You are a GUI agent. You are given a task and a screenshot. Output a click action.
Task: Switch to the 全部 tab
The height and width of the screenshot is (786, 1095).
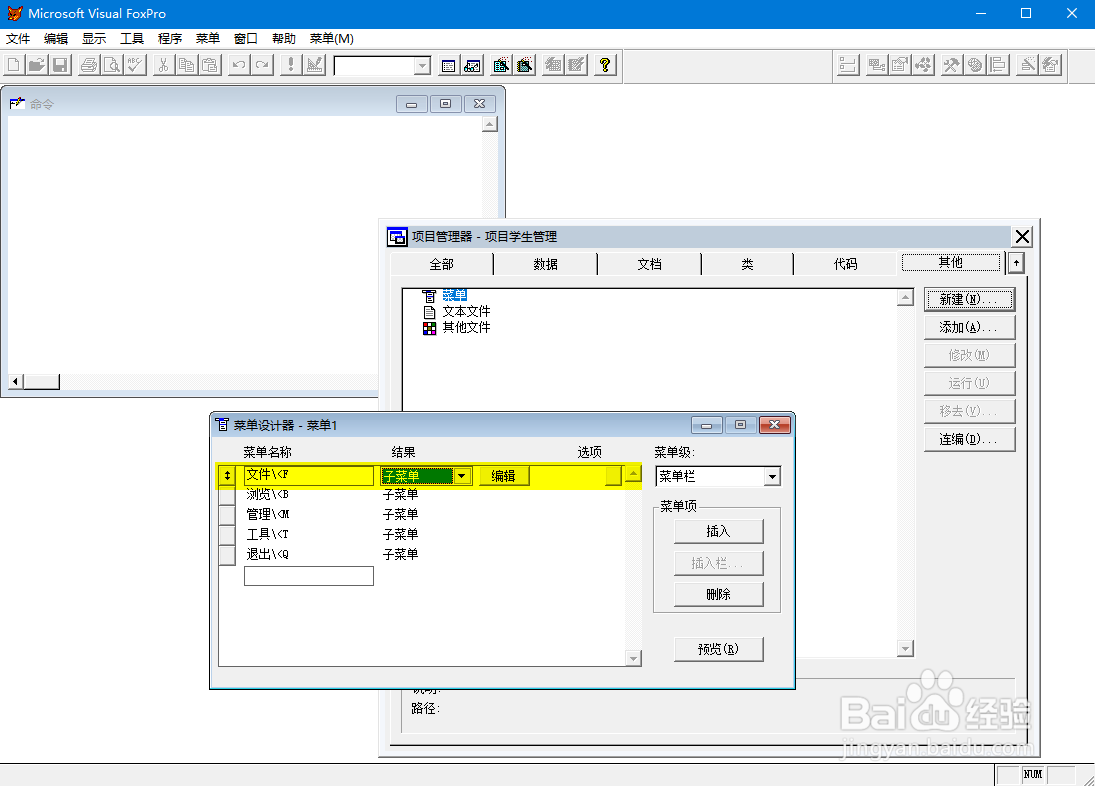click(x=441, y=264)
